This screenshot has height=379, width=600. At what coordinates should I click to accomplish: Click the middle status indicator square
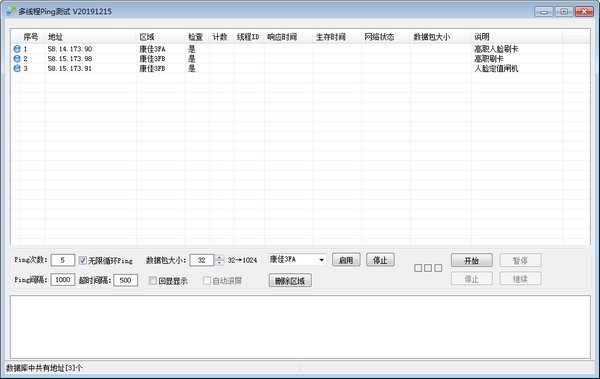click(x=428, y=268)
